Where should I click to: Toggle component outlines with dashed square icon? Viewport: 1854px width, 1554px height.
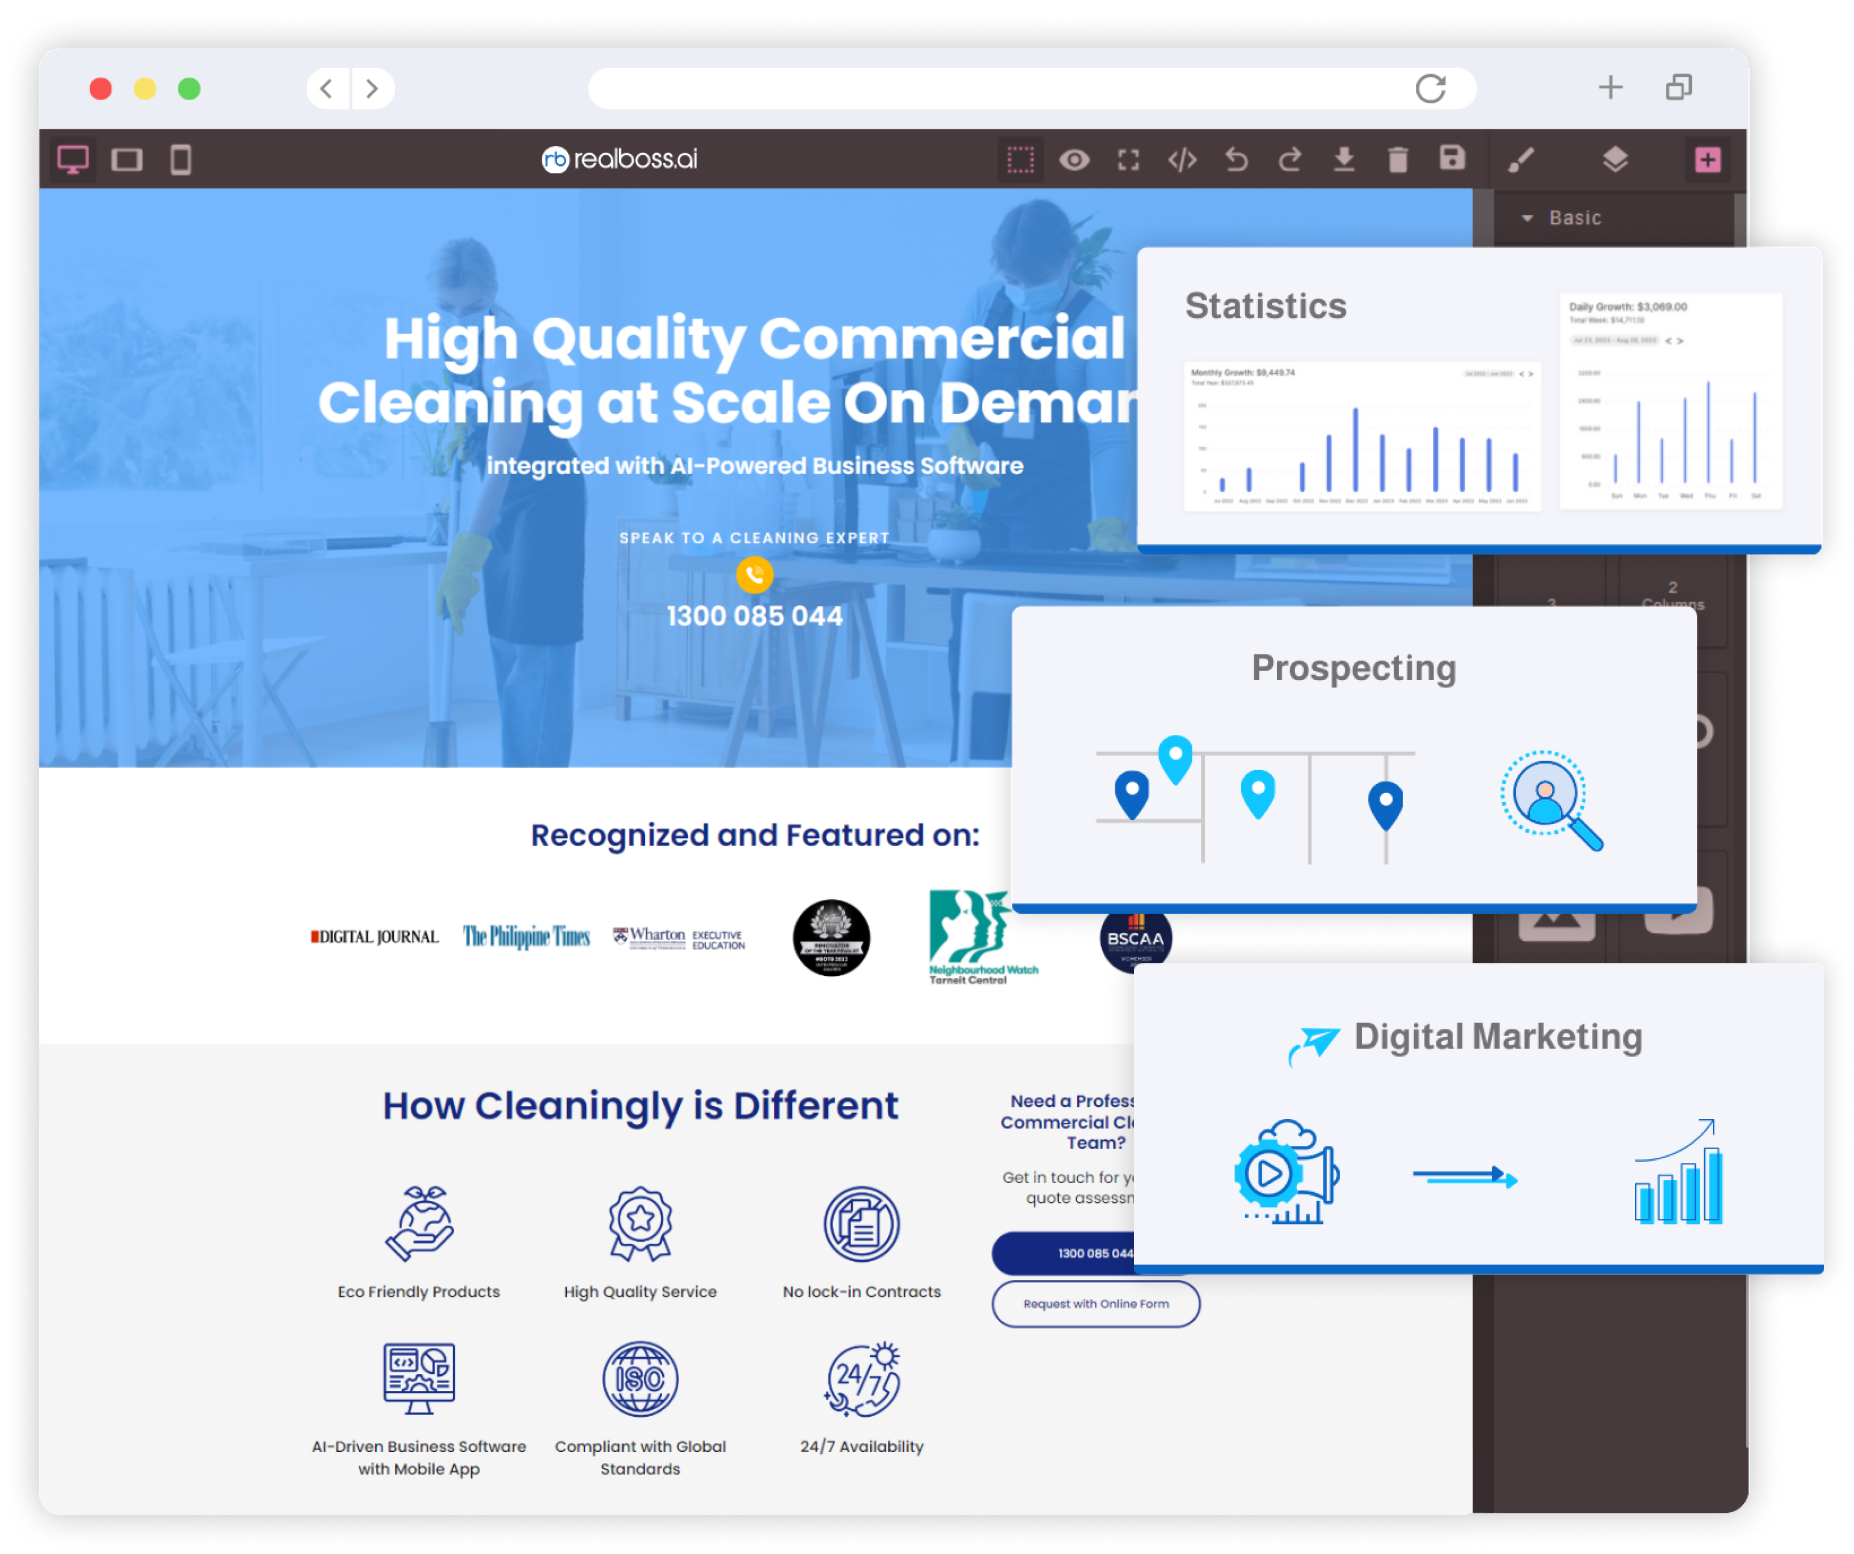1020,160
